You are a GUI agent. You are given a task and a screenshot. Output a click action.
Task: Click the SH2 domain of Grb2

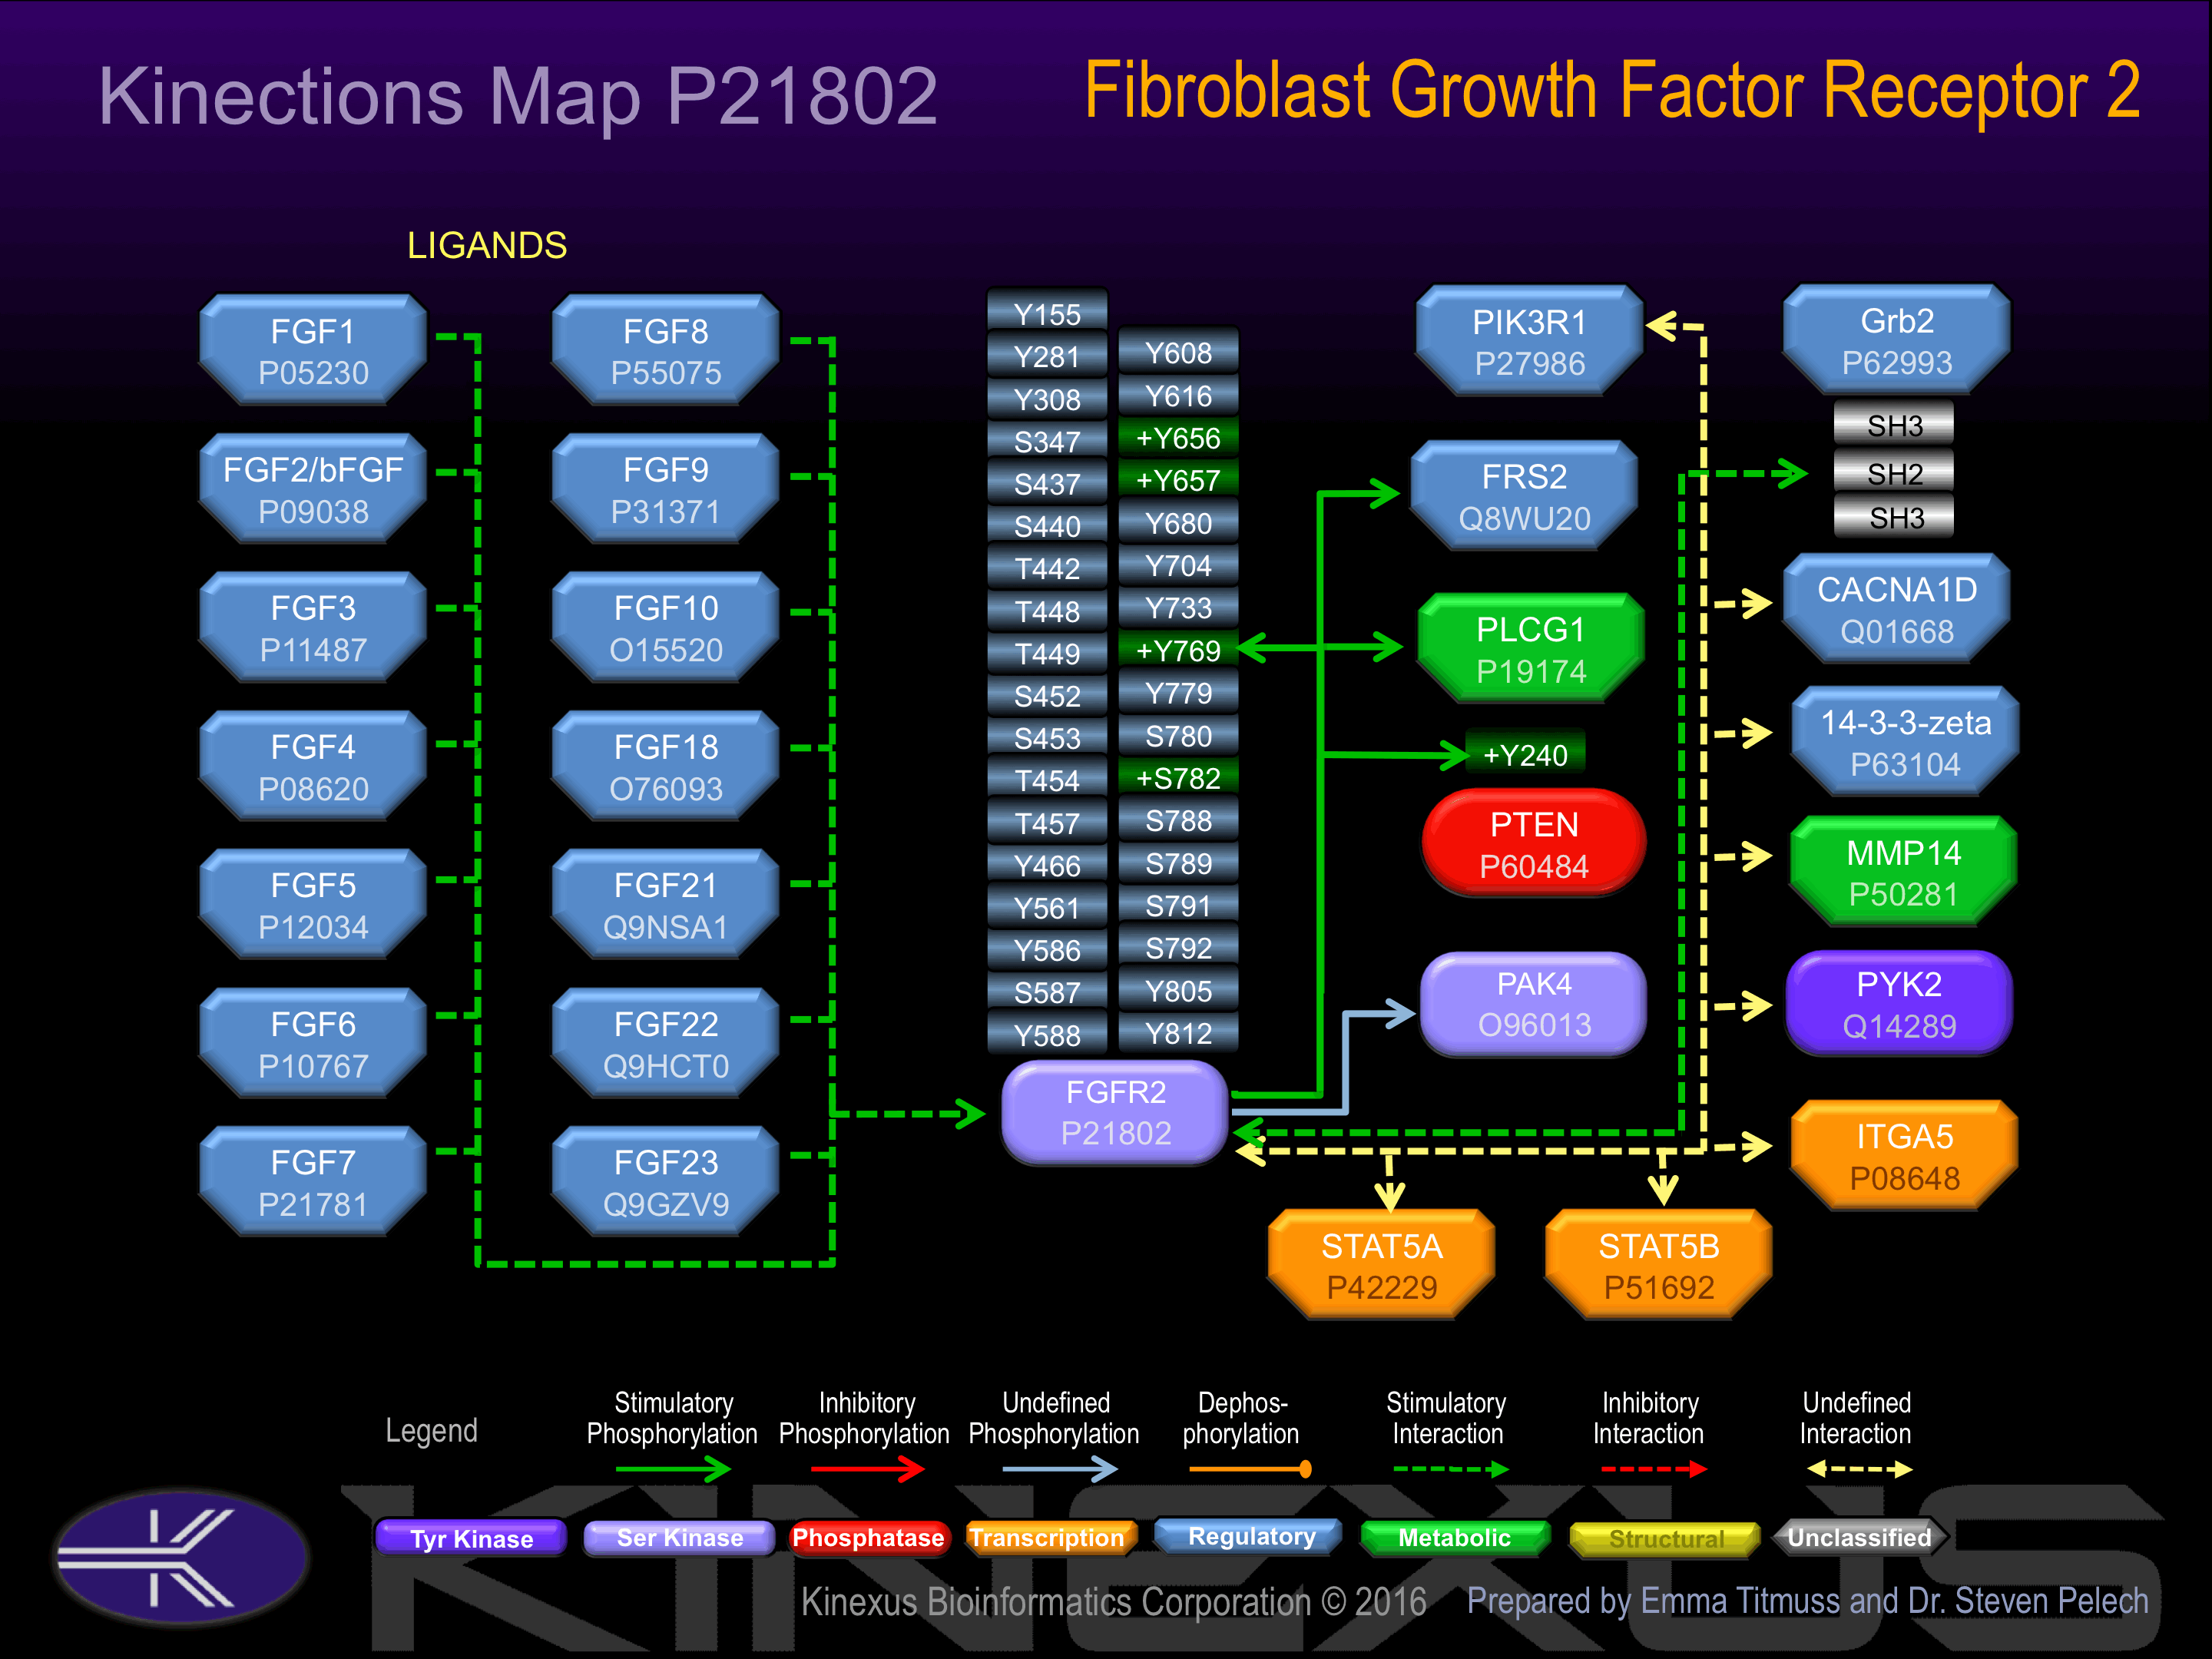(x=1894, y=473)
